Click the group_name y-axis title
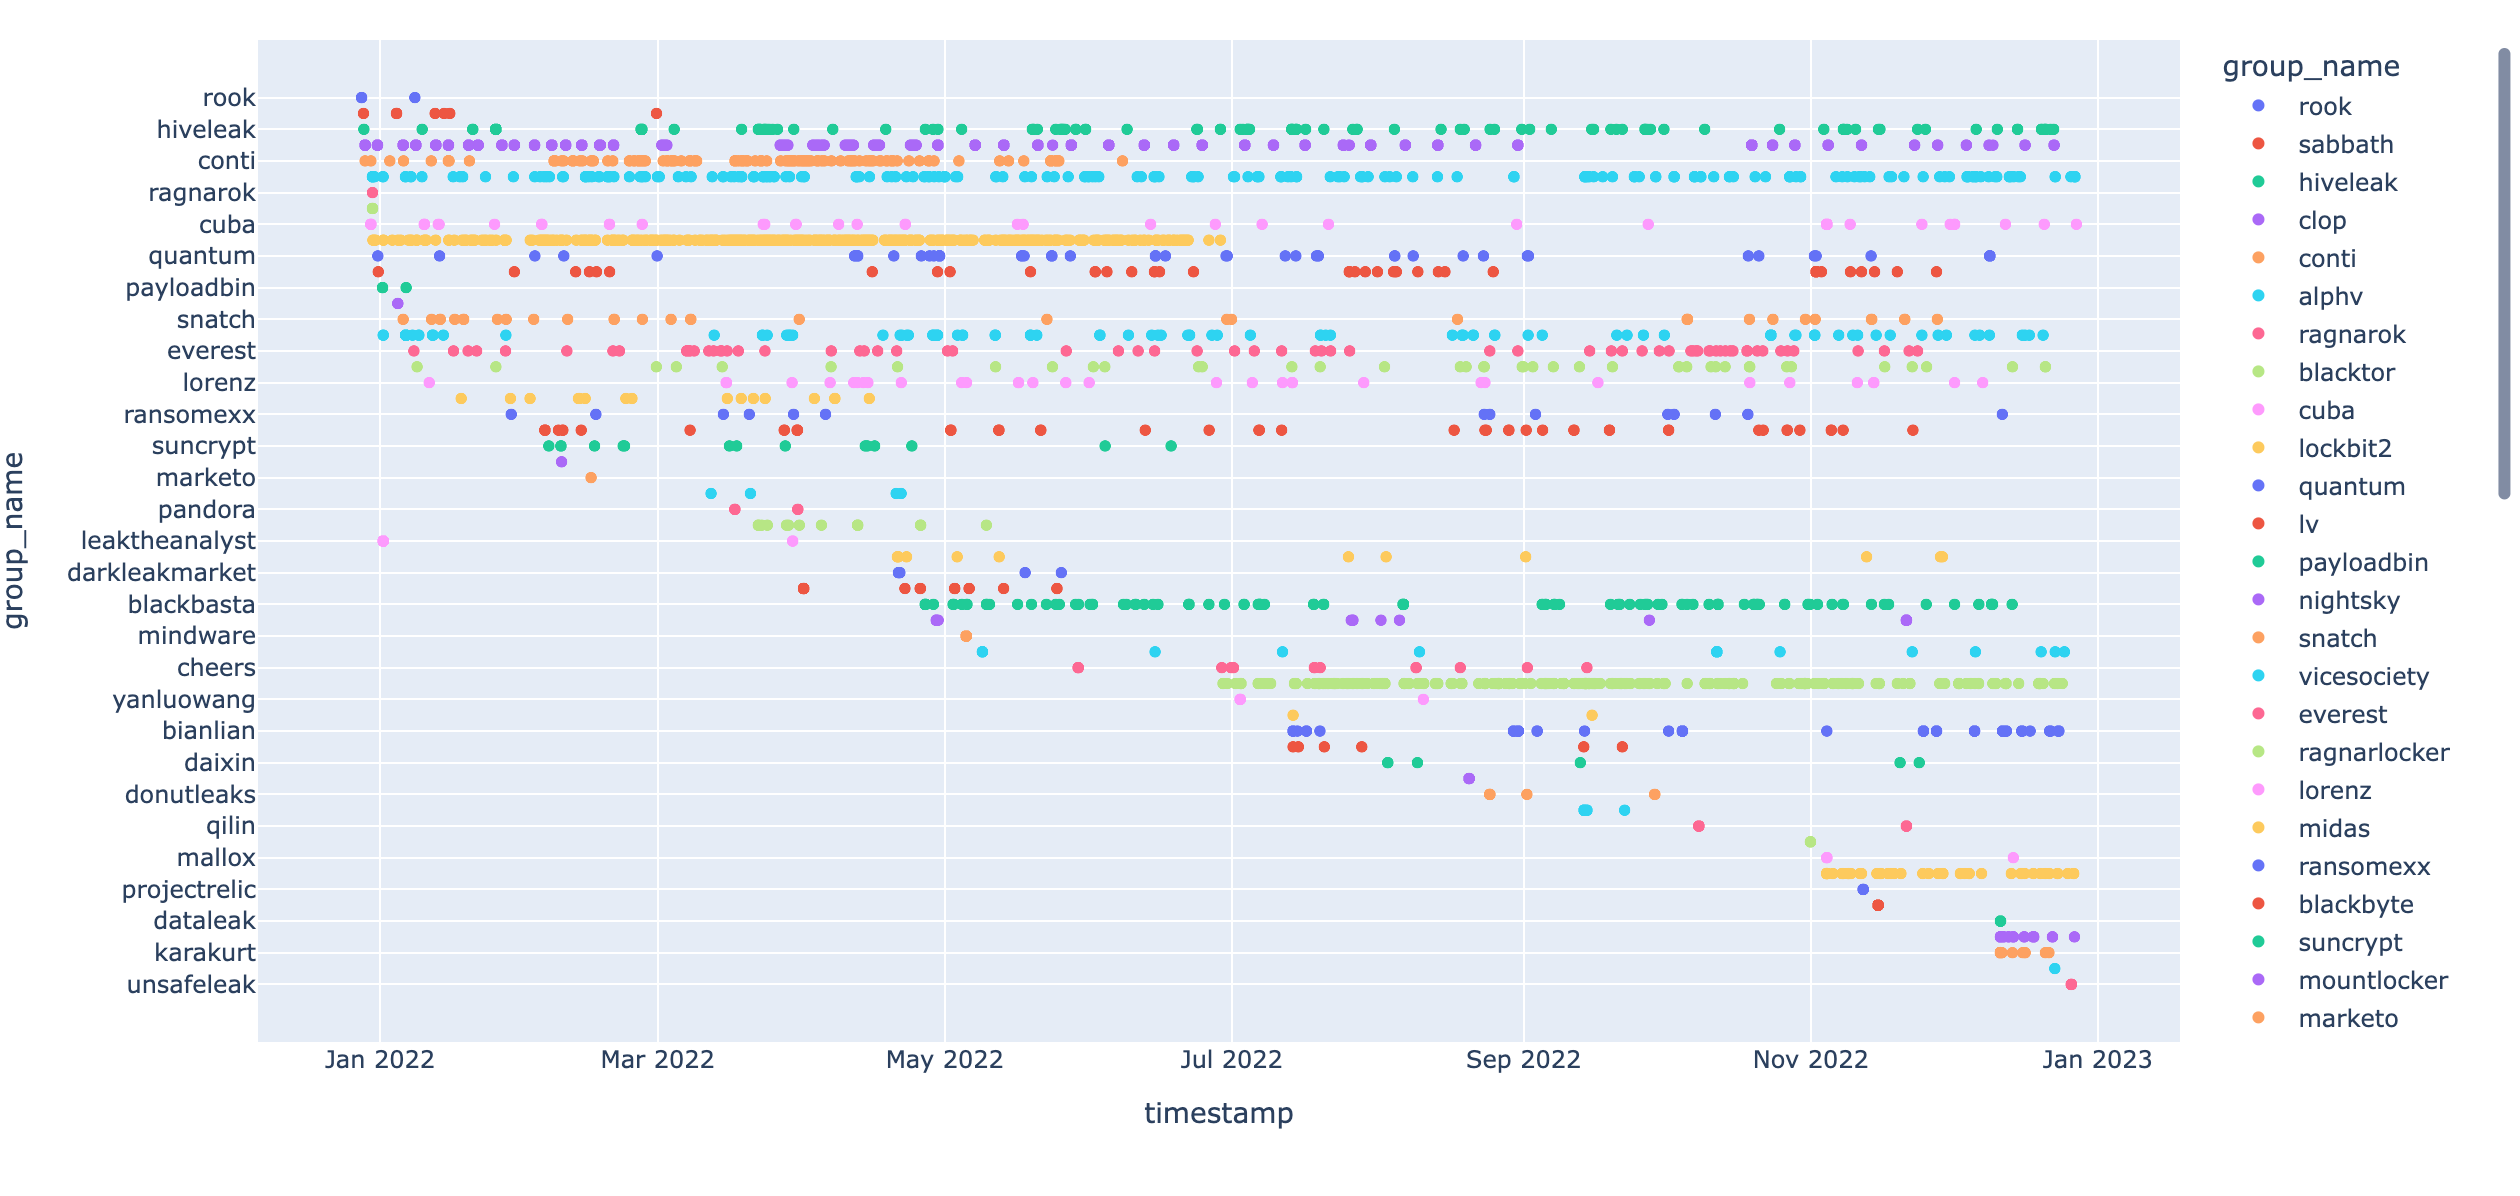Screen dimensions: 2520x1196 pos(14,540)
